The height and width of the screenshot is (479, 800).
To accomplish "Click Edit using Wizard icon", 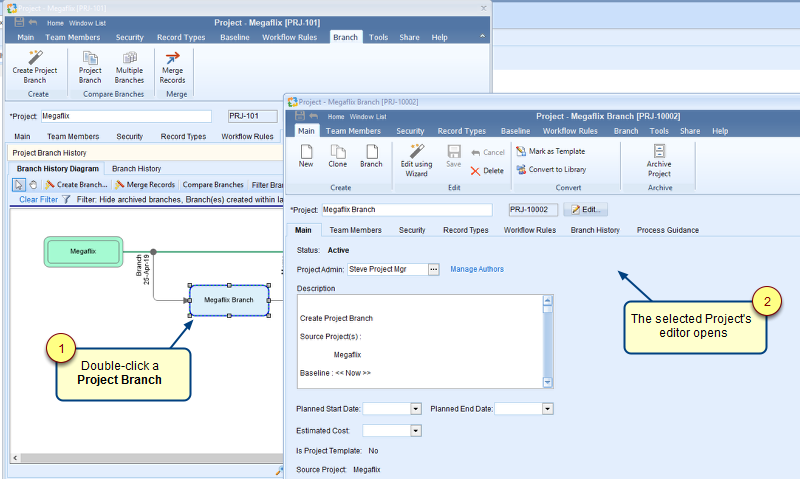I will (416, 151).
